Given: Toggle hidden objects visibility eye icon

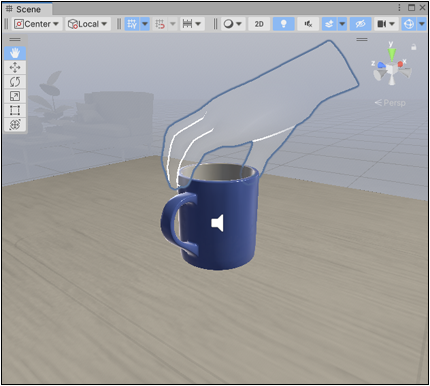Looking at the screenshot, I should pos(360,24).
